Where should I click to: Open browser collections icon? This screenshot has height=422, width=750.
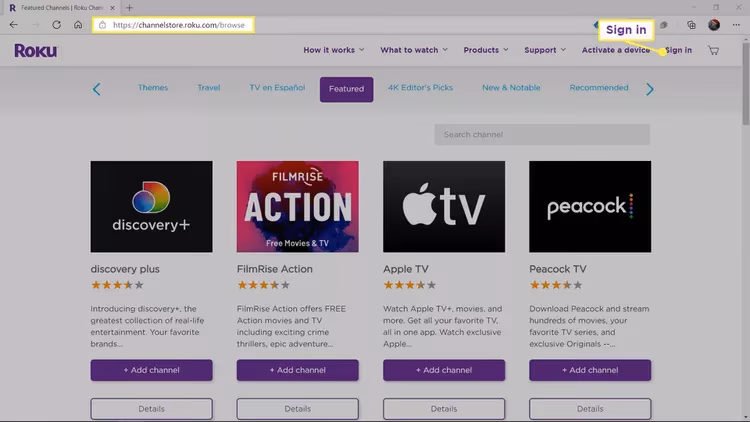(x=691, y=25)
